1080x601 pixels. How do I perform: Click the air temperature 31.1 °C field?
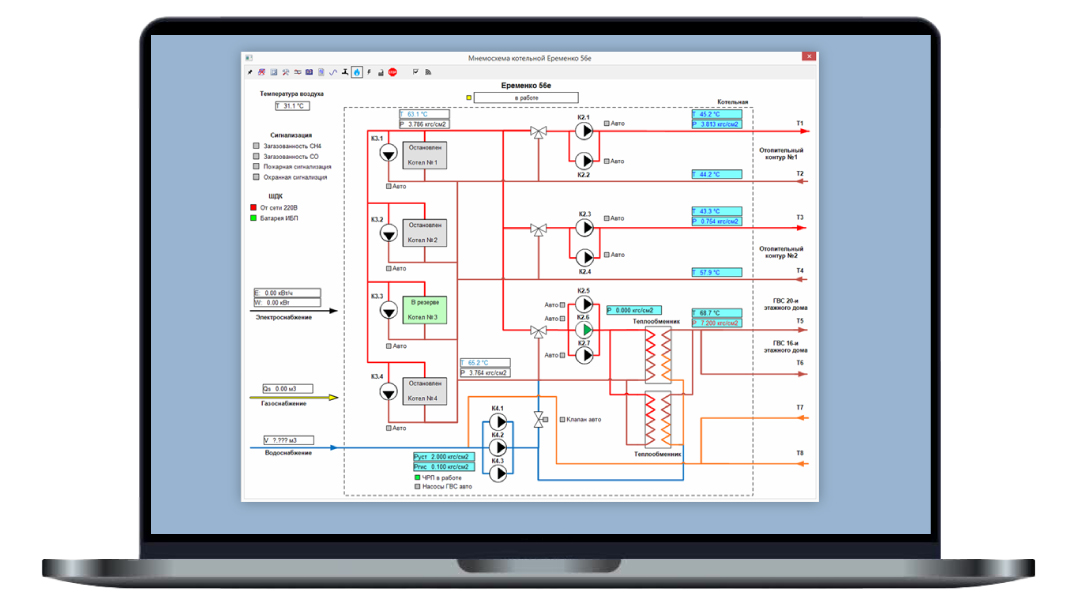292,105
